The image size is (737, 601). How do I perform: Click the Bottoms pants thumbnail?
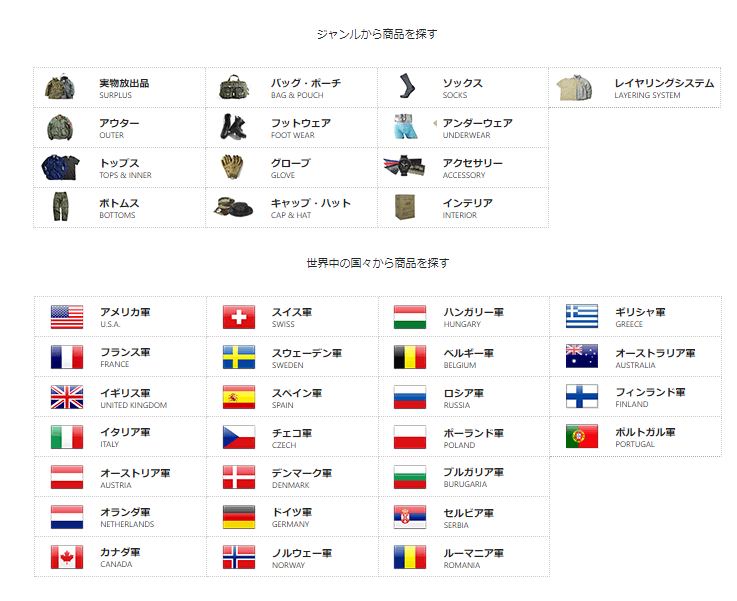click(61, 207)
